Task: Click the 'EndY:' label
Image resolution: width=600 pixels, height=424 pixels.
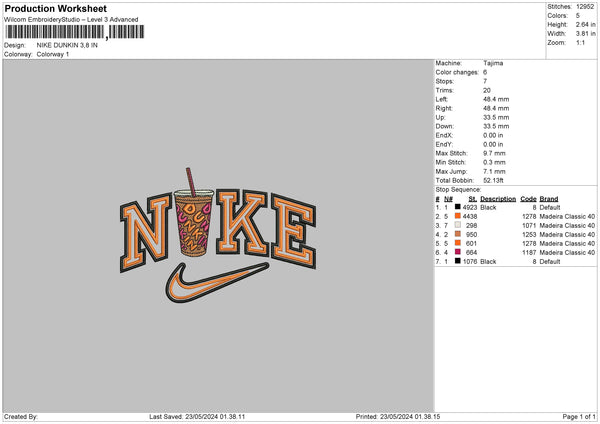Action: (444, 145)
